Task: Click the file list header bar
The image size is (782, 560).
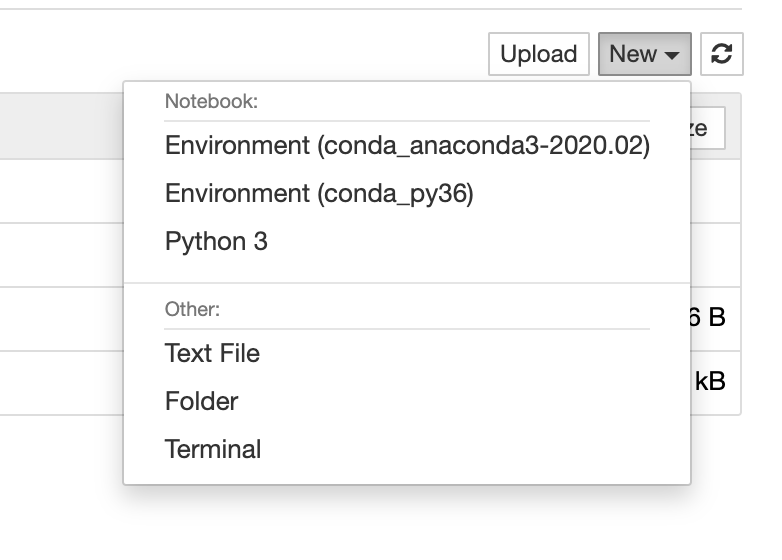Action: click(x=60, y=127)
